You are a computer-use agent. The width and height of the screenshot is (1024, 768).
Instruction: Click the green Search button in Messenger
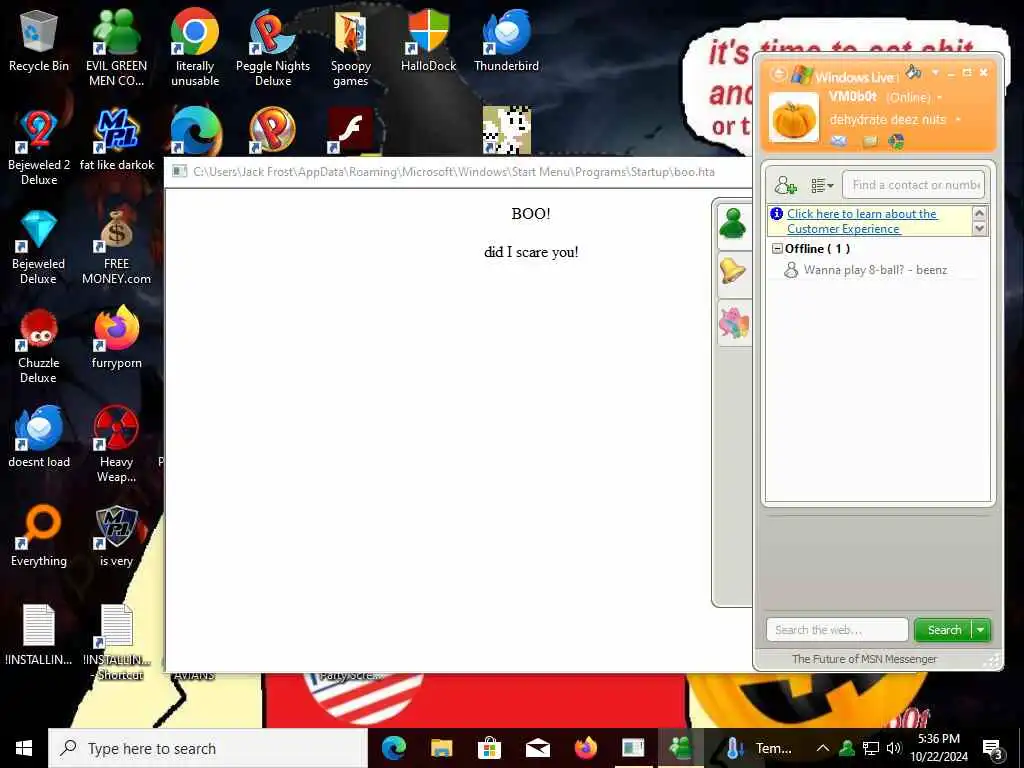tap(944, 630)
